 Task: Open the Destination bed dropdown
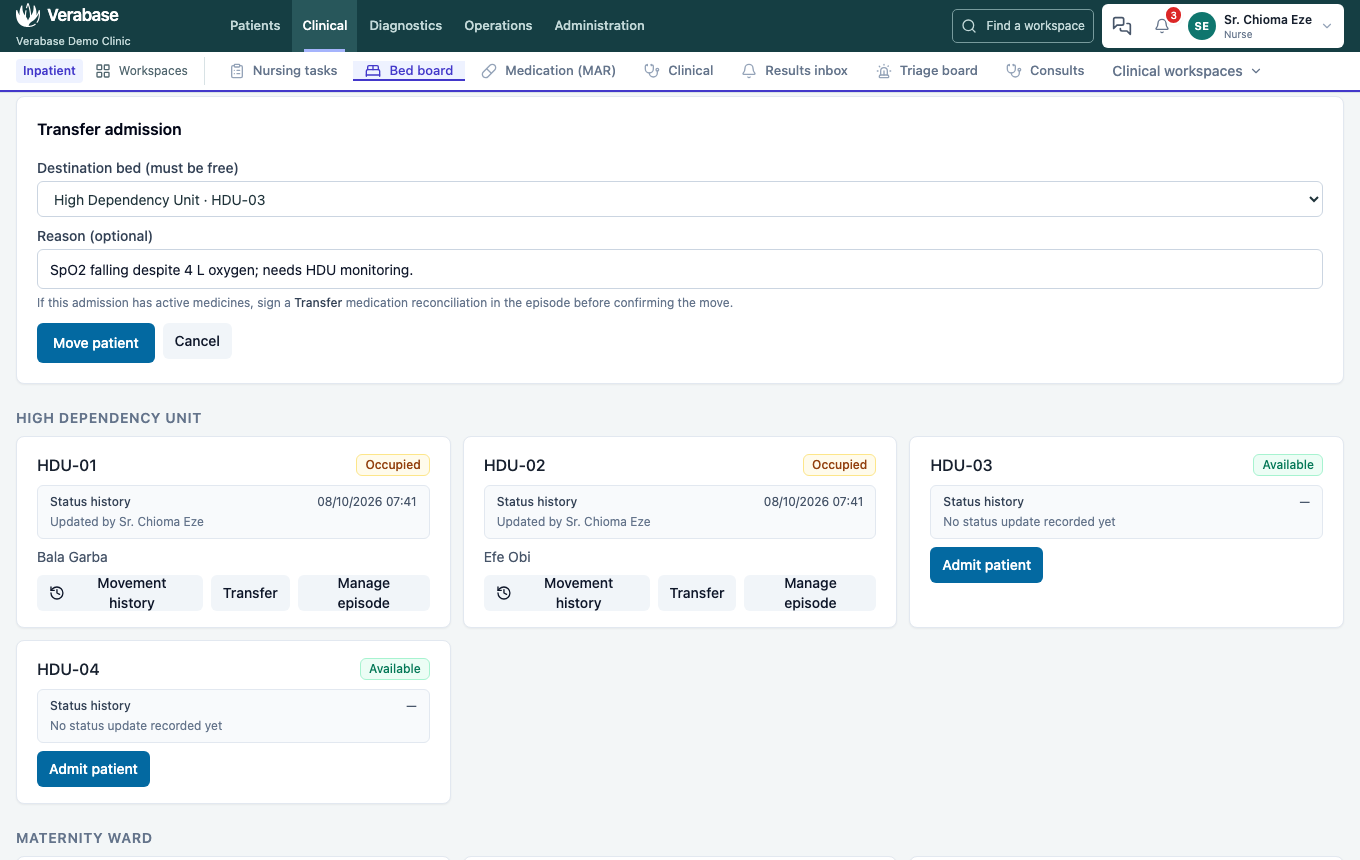[x=680, y=200]
